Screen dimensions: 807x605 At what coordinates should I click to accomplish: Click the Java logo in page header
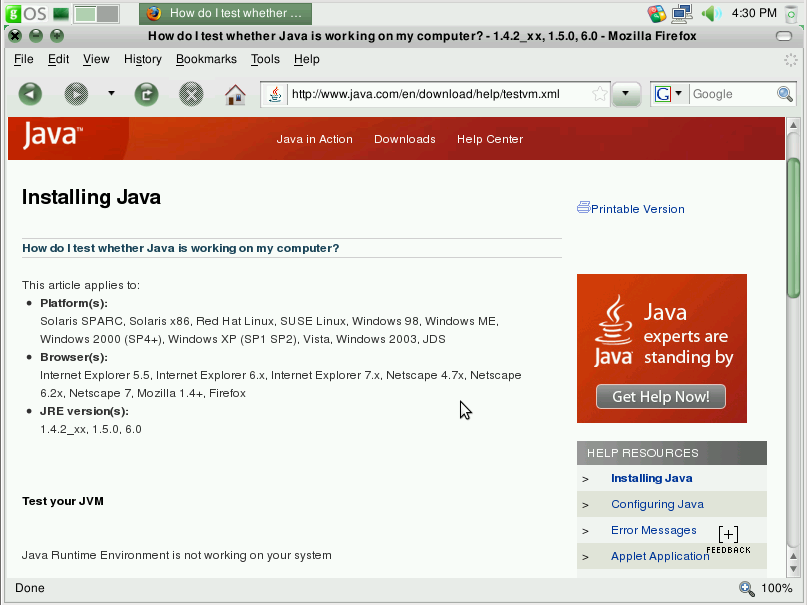click(x=52, y=135)
